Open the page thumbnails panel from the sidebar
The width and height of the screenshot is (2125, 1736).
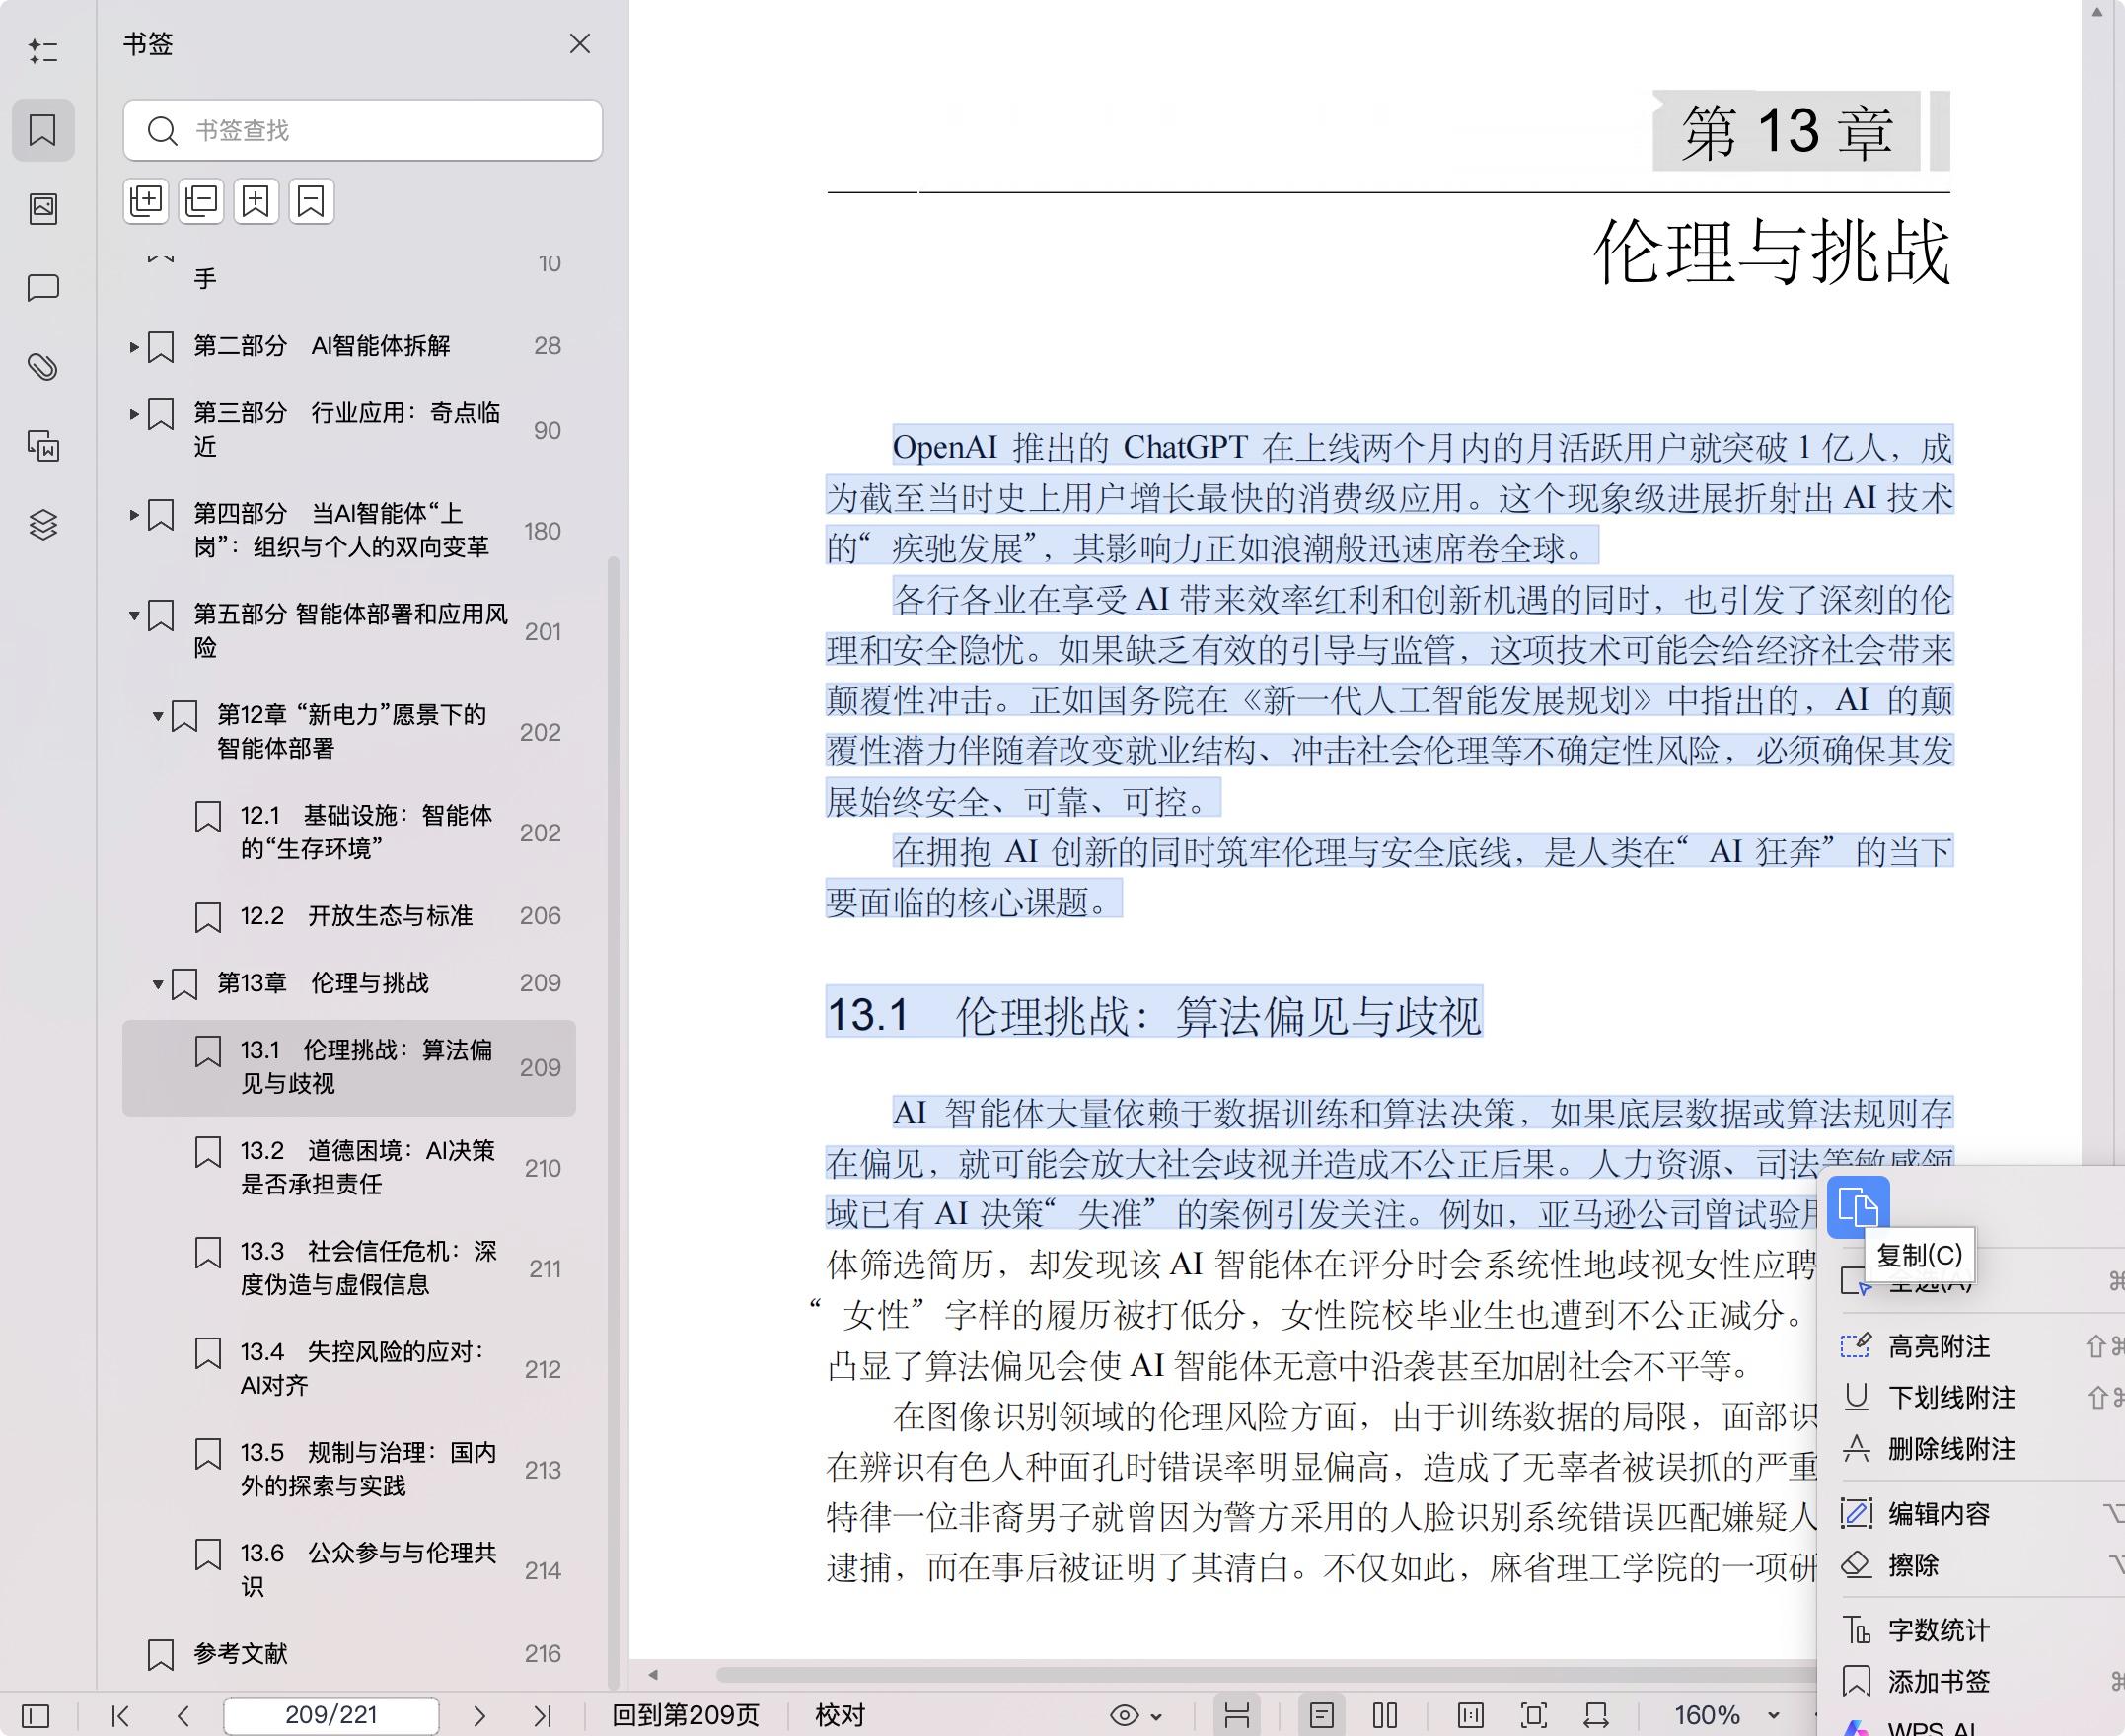[43, 209]
